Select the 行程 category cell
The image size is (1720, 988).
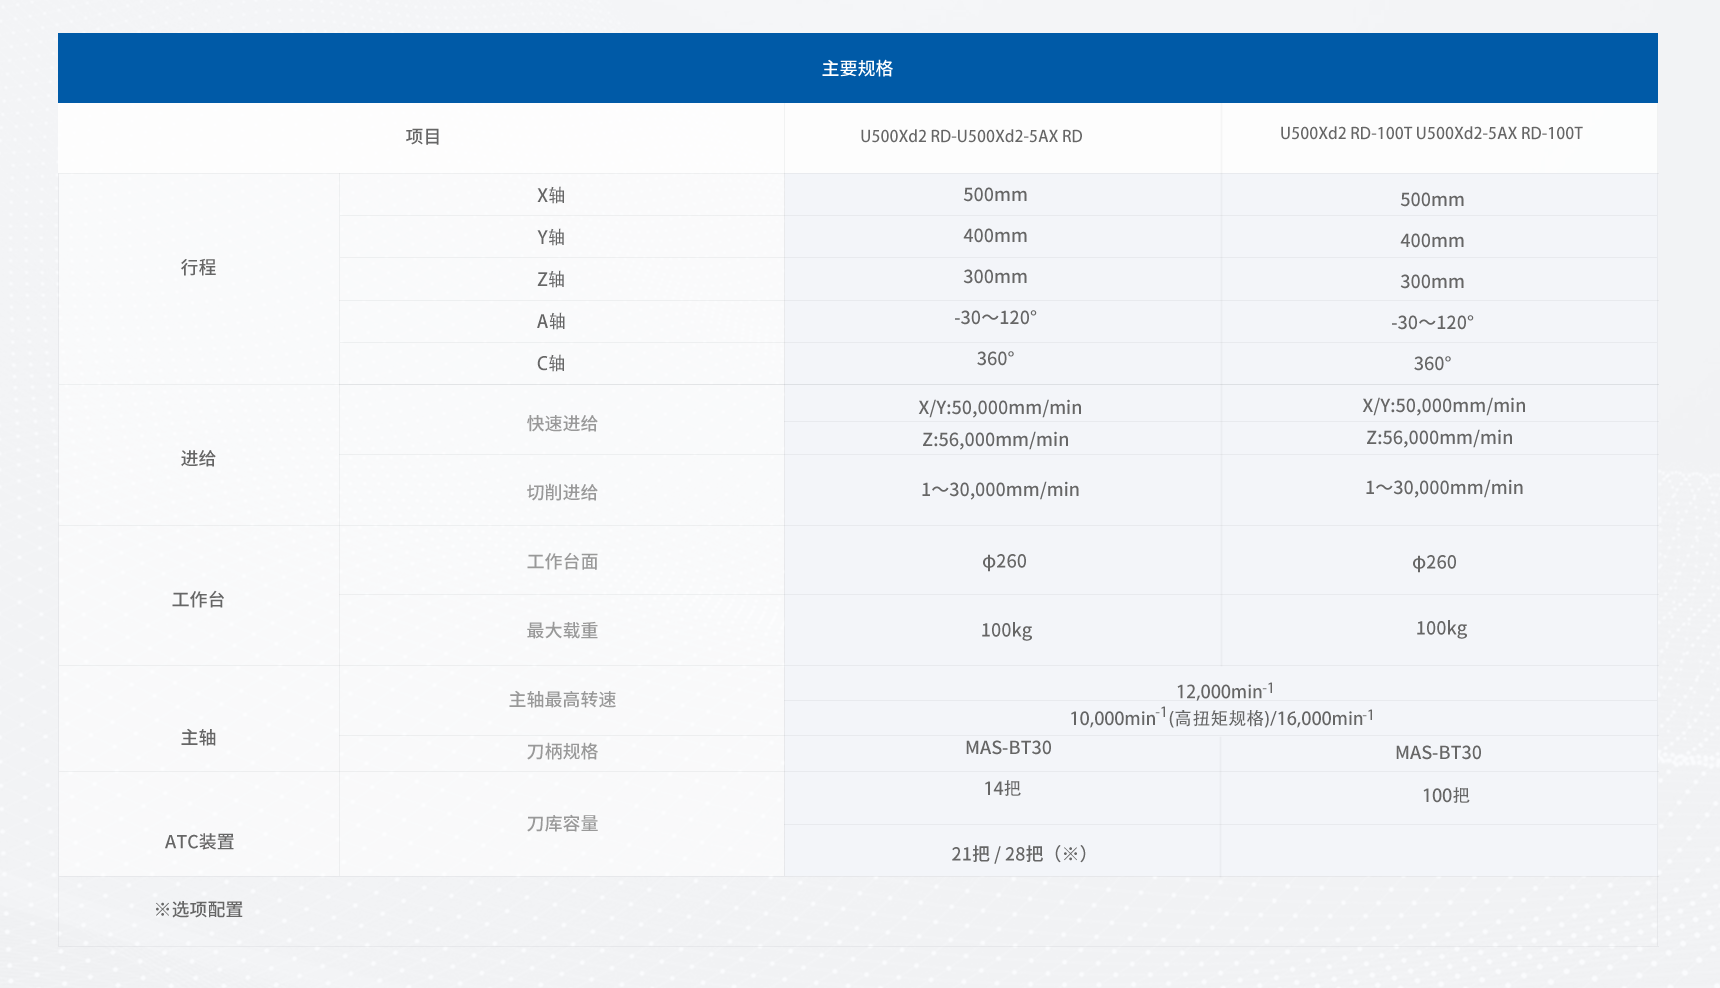(198, 268)
